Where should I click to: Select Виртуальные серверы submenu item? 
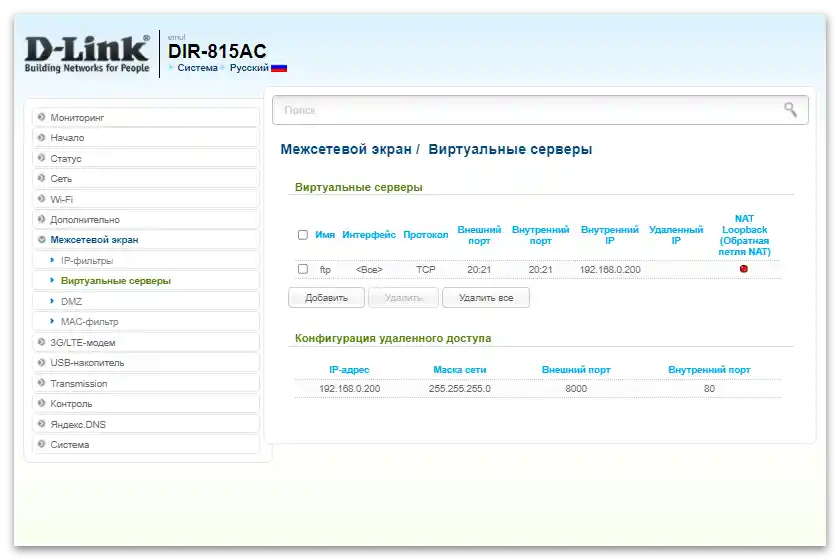click(146, 281)
